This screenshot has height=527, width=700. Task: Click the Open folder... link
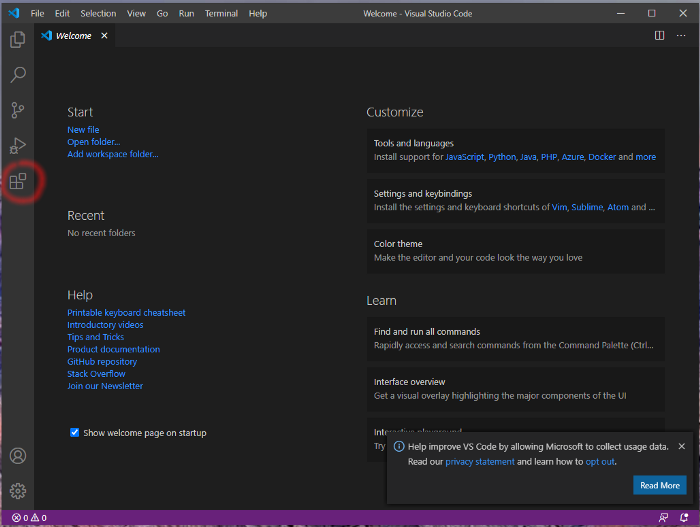(x=93, y=142)
